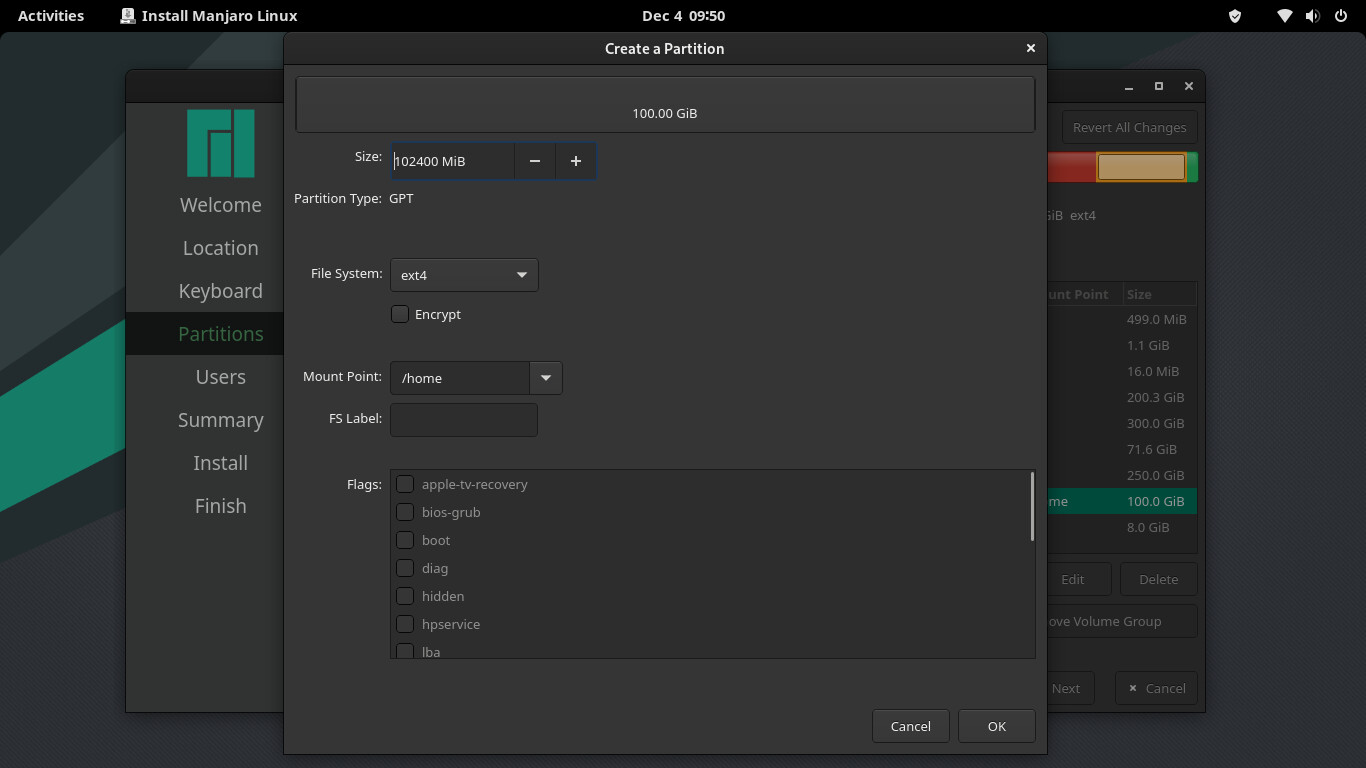
Task: Click the shield security icon in top bar
Action: coord(1235,16)
